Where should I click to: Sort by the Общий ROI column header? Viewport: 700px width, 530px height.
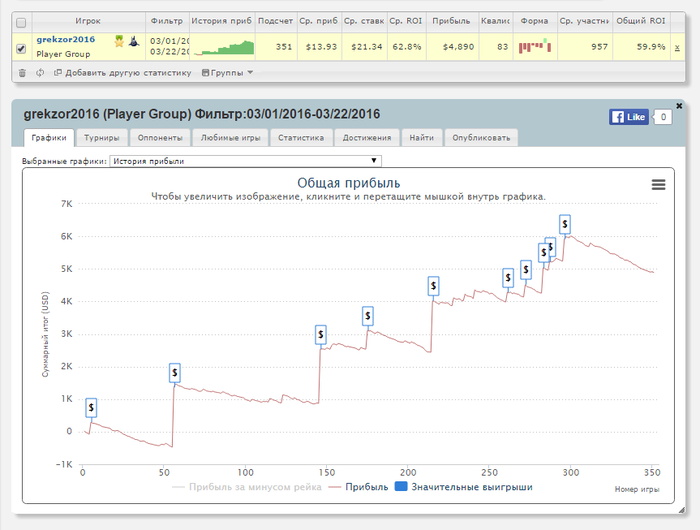click(x=641, y=21)
